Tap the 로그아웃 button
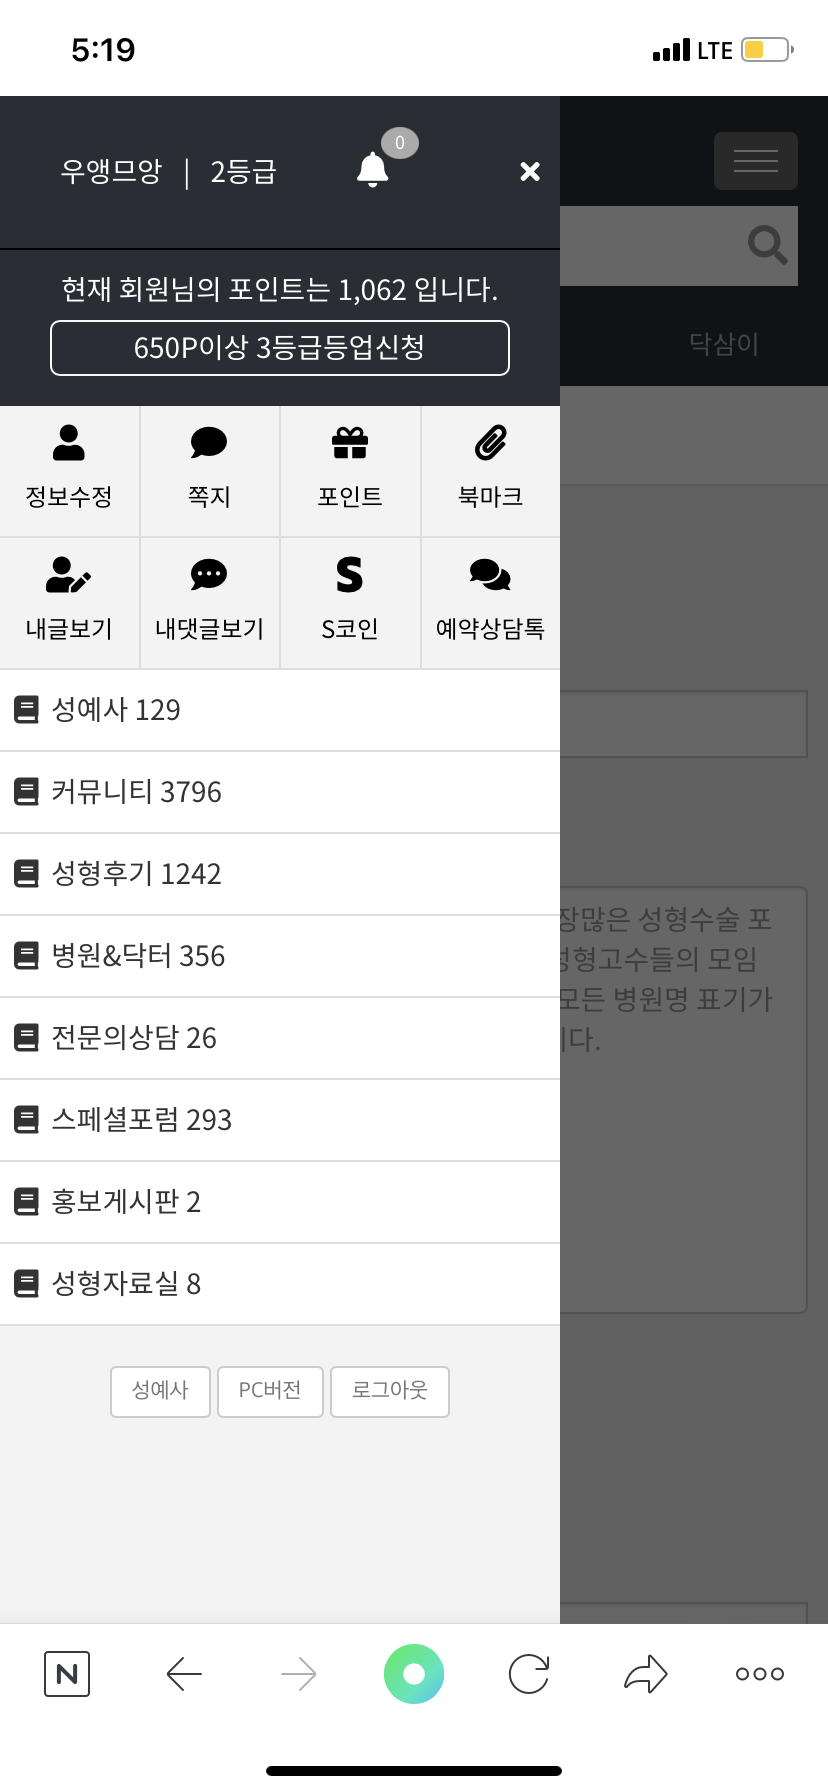Screen dimensions: 828x1792 pyautogui.click(x=389, y=1391)
